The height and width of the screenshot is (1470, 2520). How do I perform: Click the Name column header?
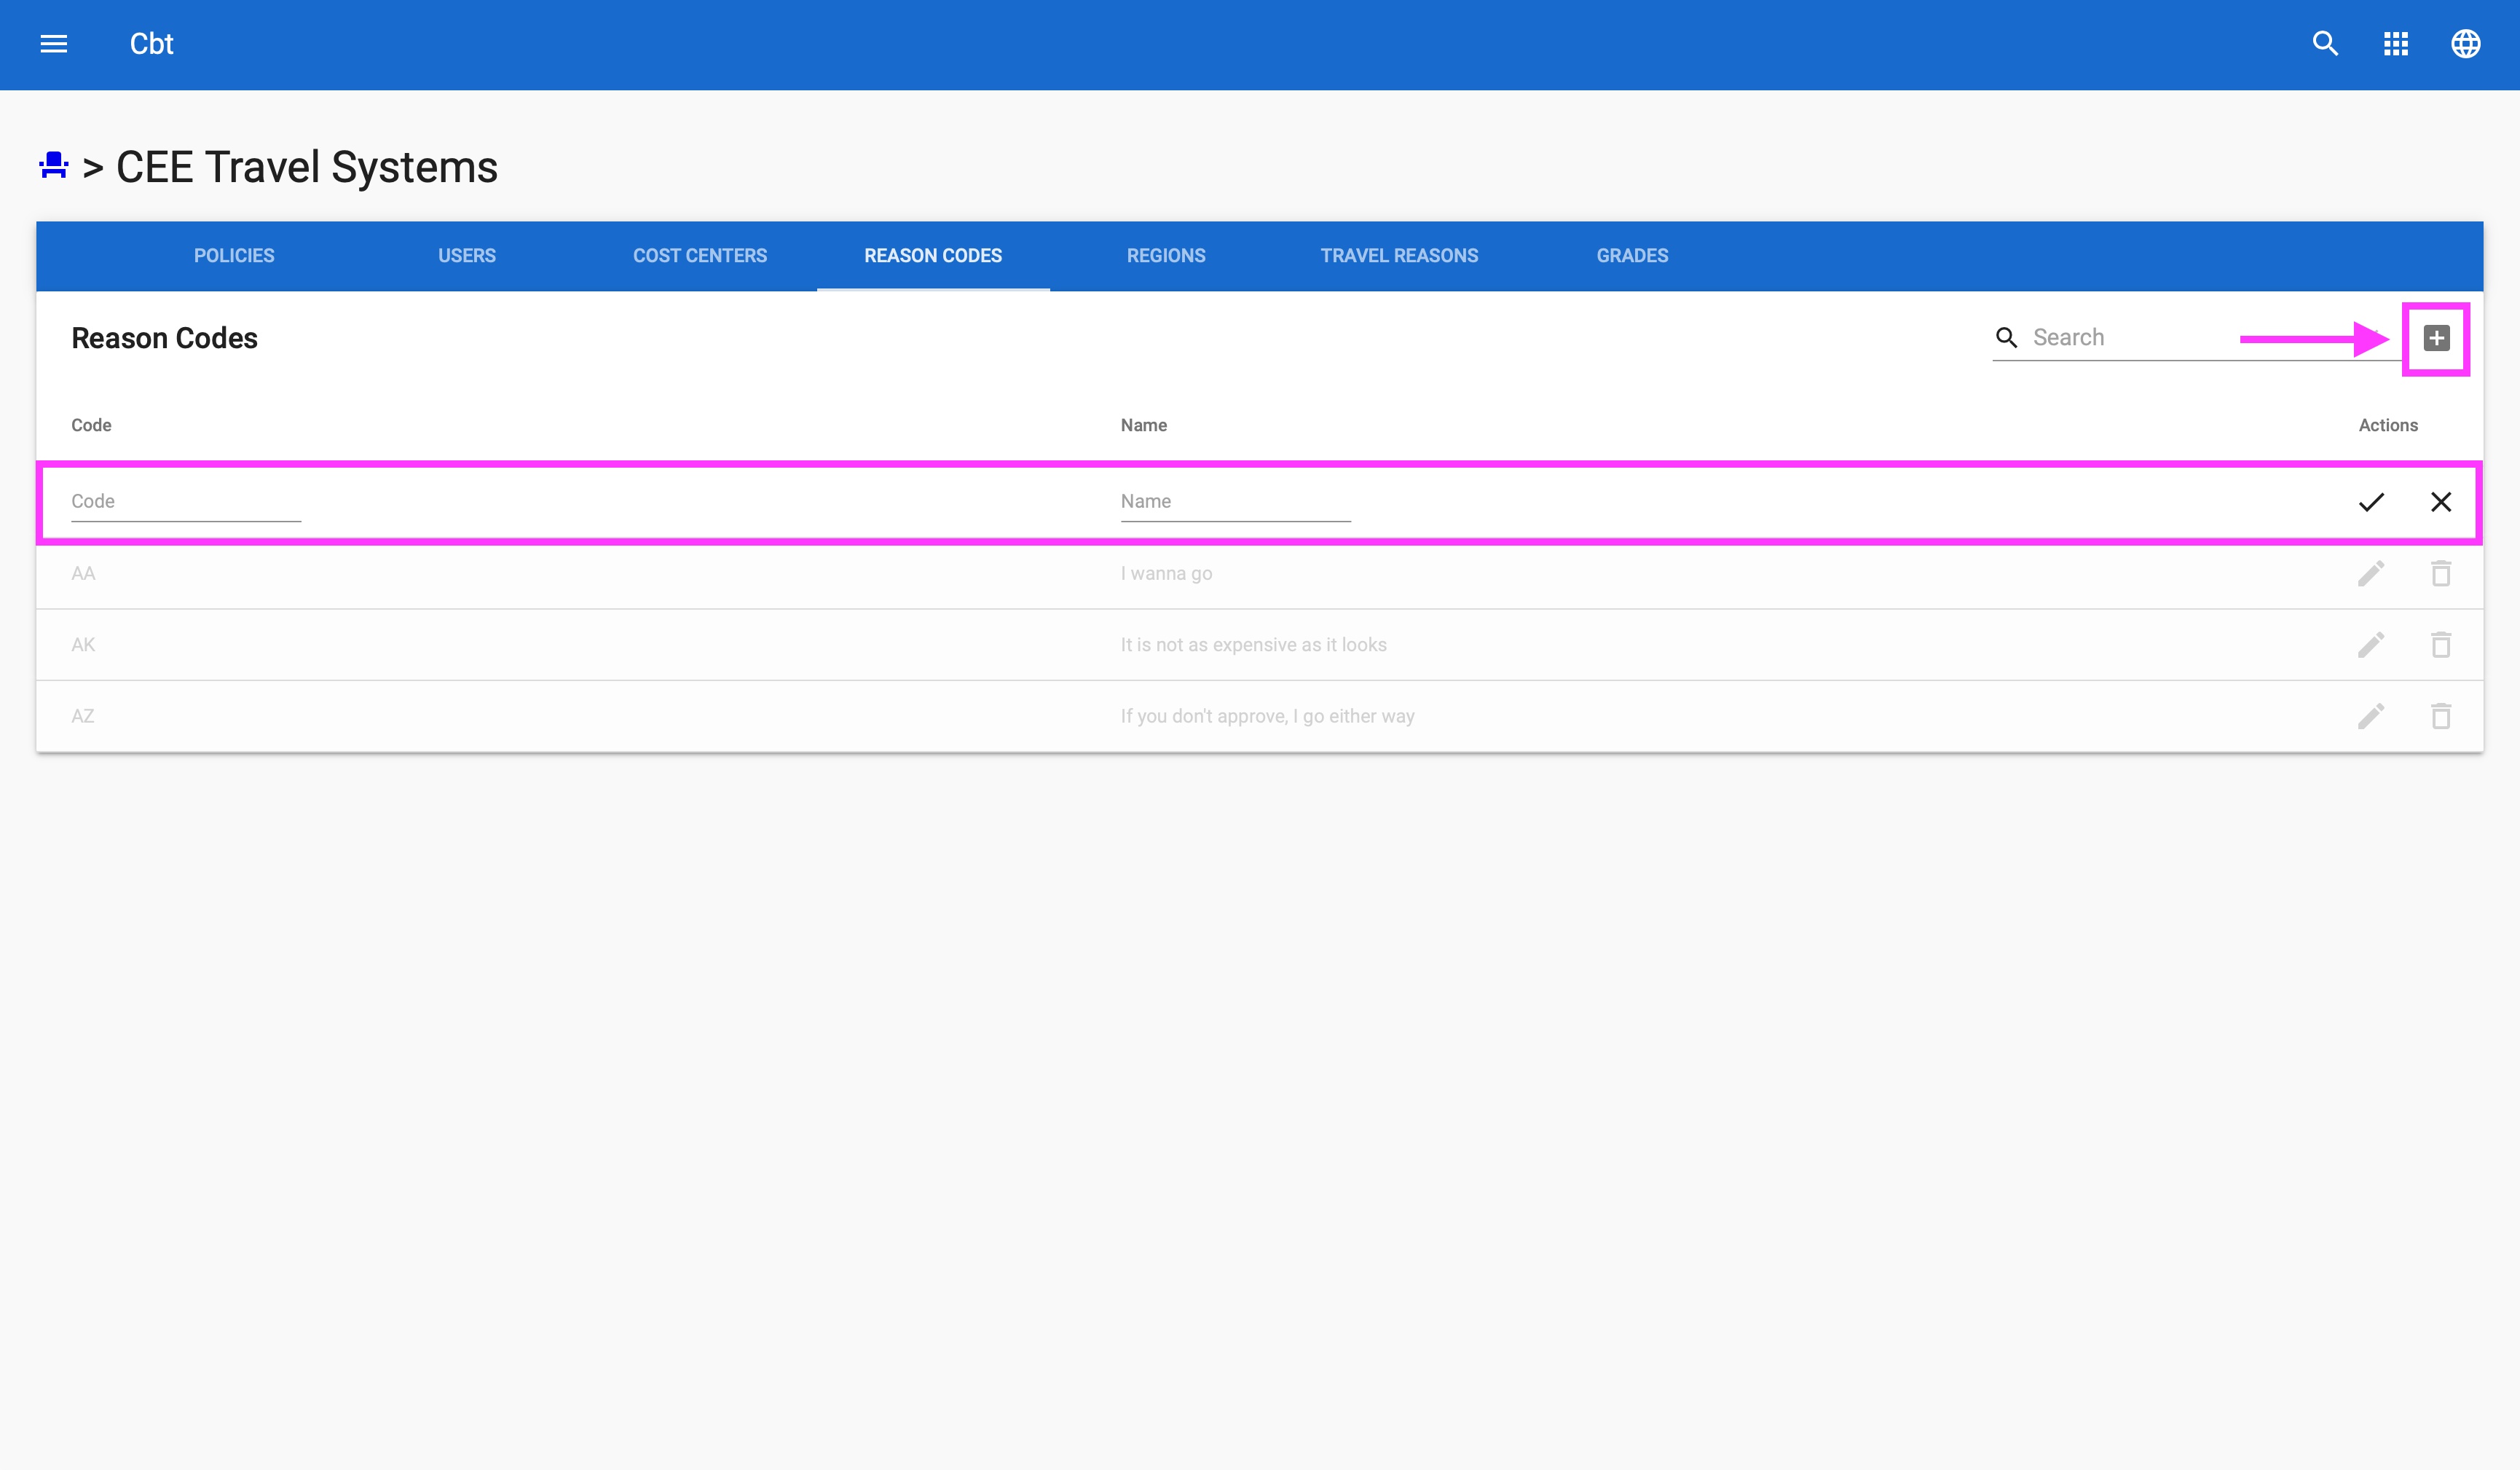[x=1144, y=425]
